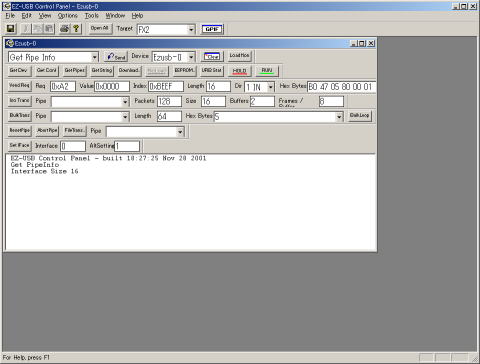Click the Send button with arrow icon

(116, 57)
